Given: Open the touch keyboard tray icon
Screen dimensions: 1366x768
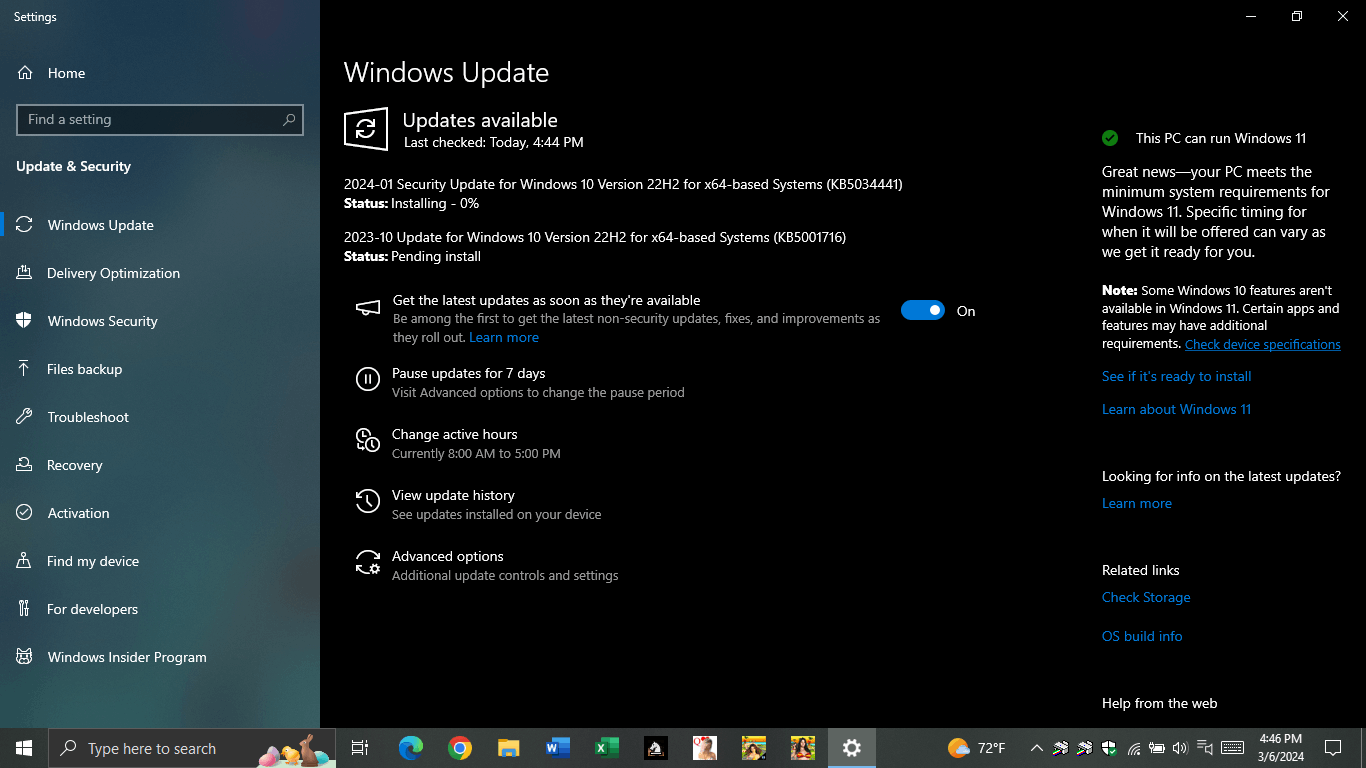Looking at the screenshot, I should 1232,748.
